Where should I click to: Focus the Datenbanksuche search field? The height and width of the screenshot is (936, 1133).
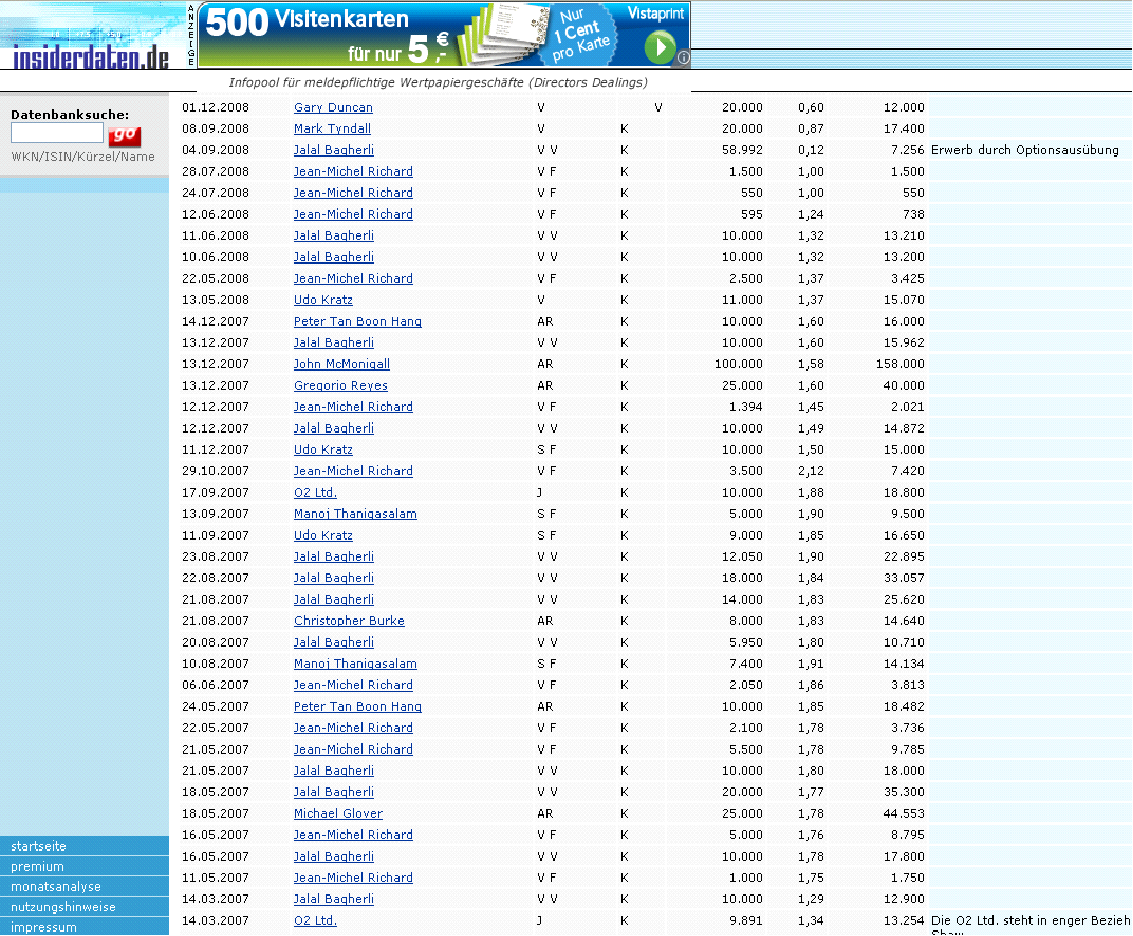[x=58, y=133]
